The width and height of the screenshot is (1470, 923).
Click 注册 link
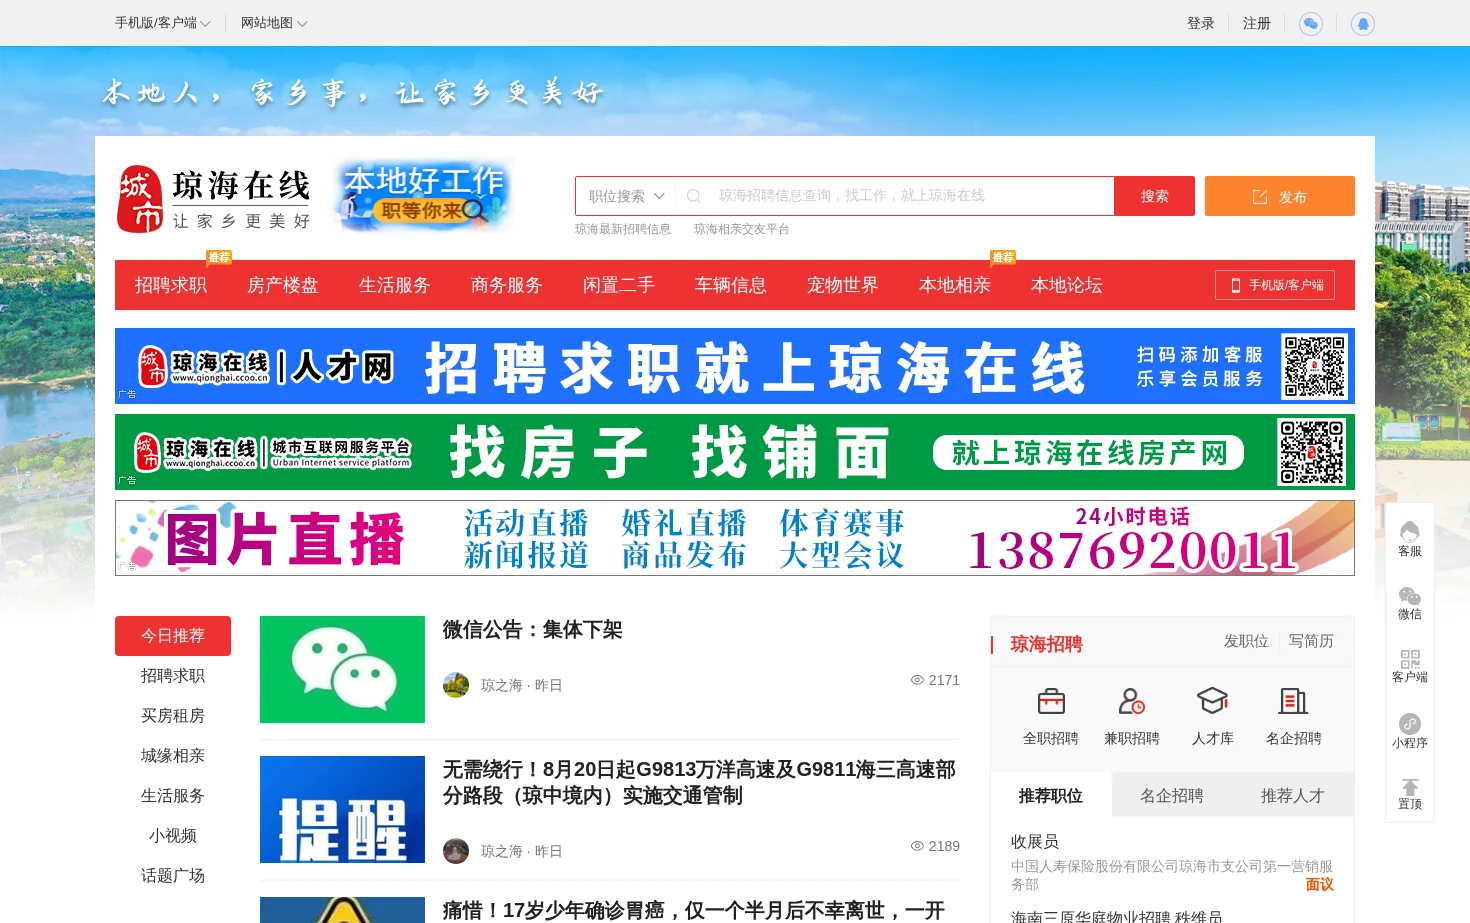(x=1257, y=23)
